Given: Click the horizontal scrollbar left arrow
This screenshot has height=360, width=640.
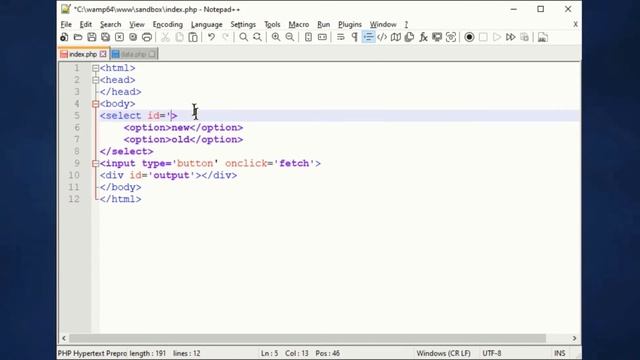Looking at the screenshot, I should click(64, 338).
